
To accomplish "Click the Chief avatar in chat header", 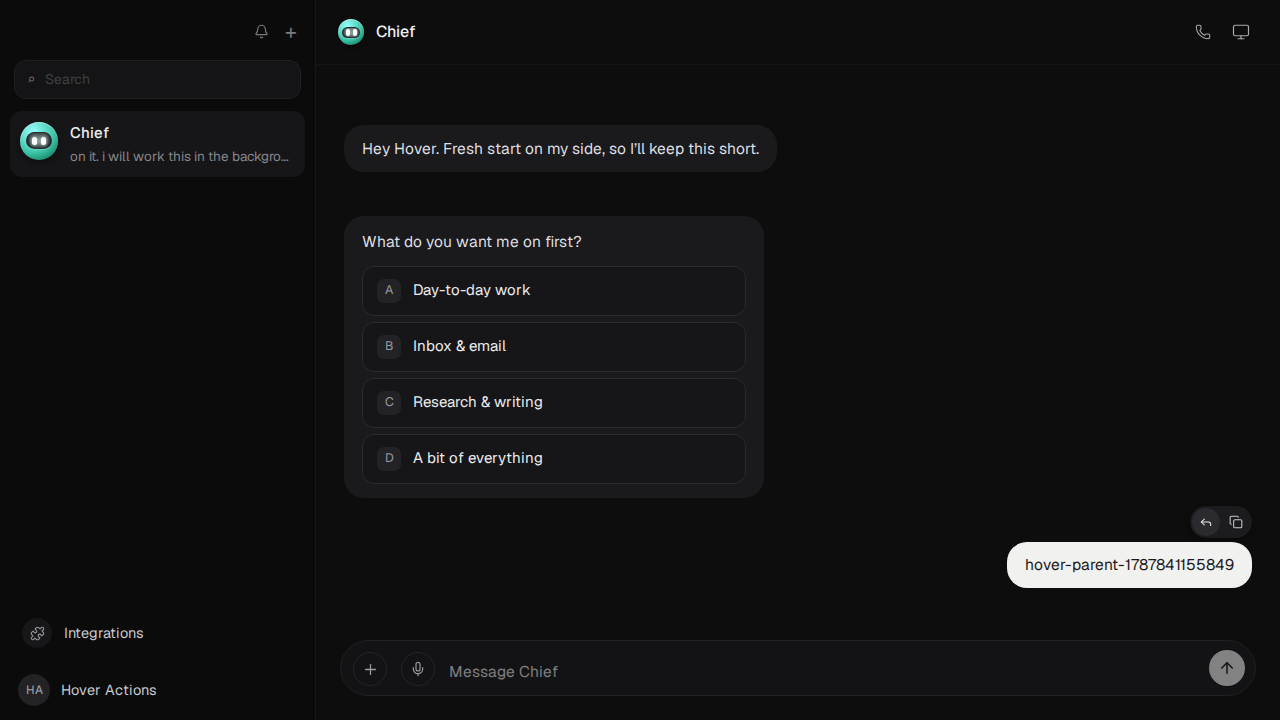I will pyautogui.click(x=351, y=32).
